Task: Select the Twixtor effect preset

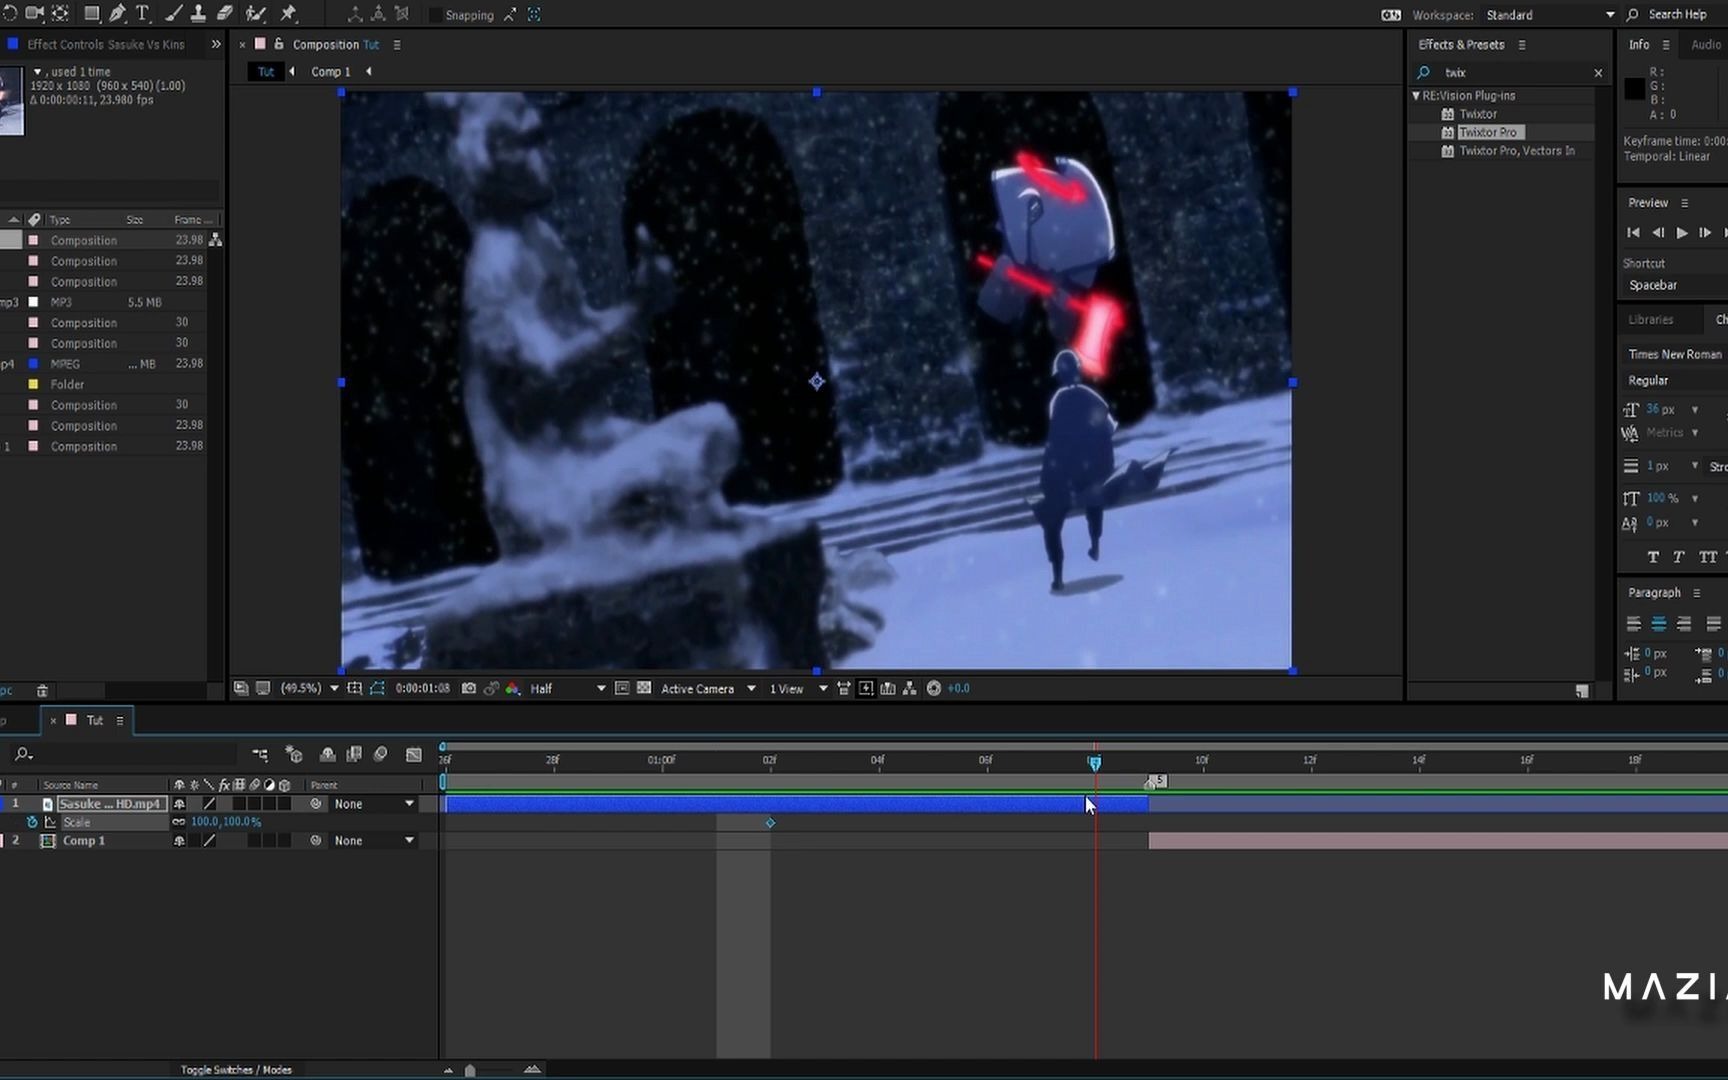Action: [x=1477, y=114]
